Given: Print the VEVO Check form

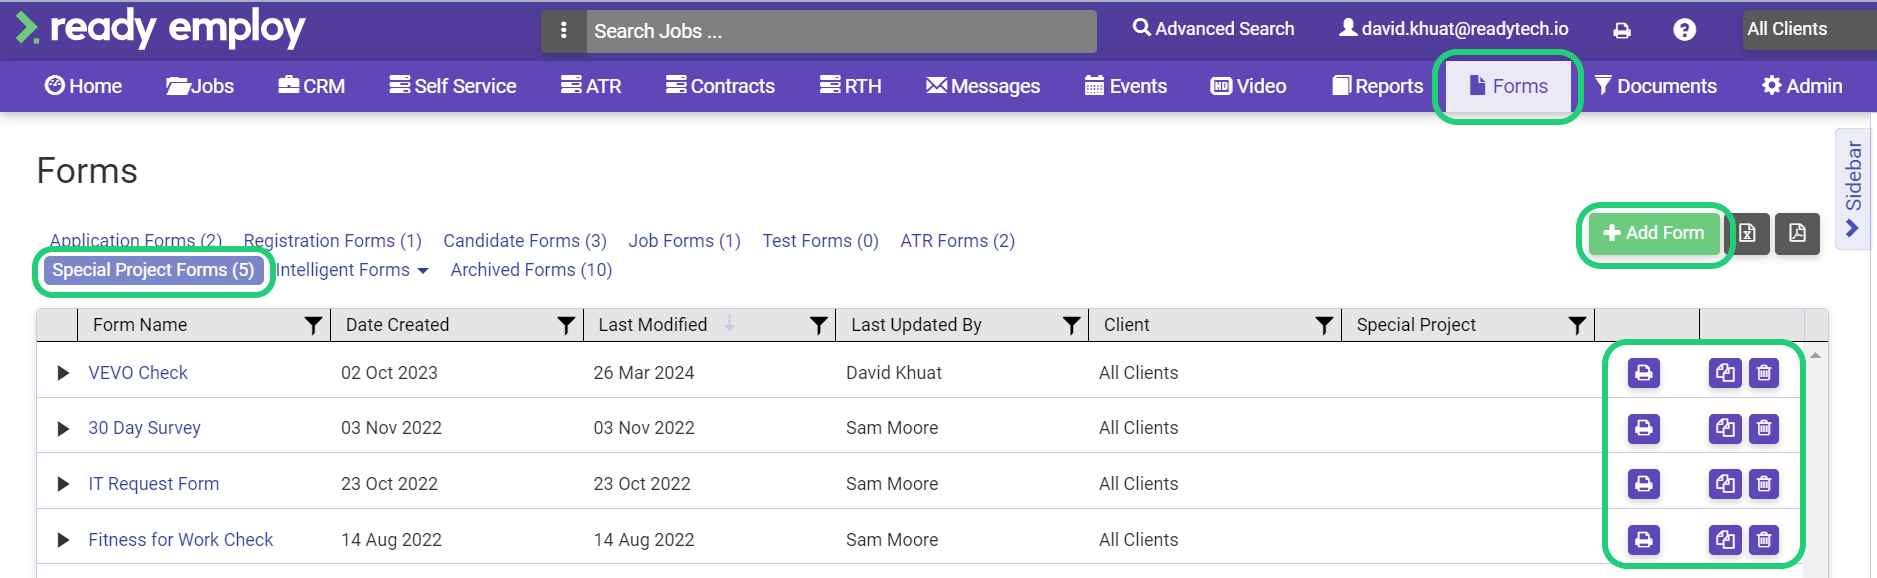Looking at the screenshot, I should (x=1643, y=373).
